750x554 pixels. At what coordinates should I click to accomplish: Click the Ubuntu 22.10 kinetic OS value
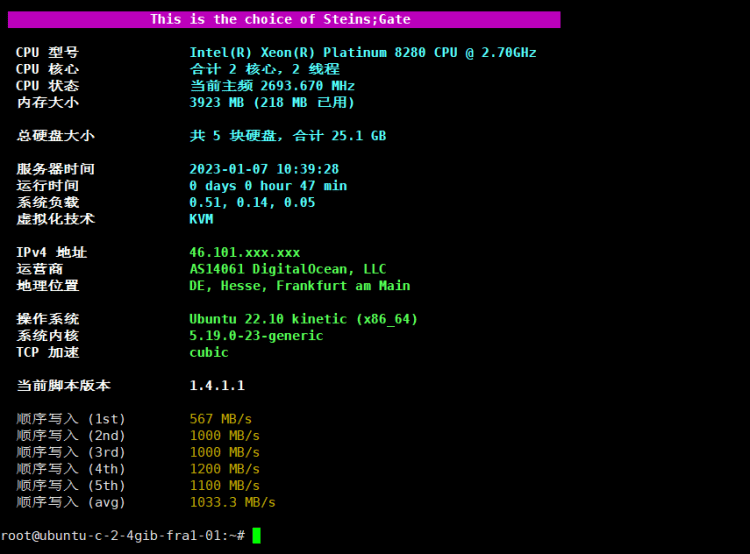pyautogui.click(x=303, y=319)
